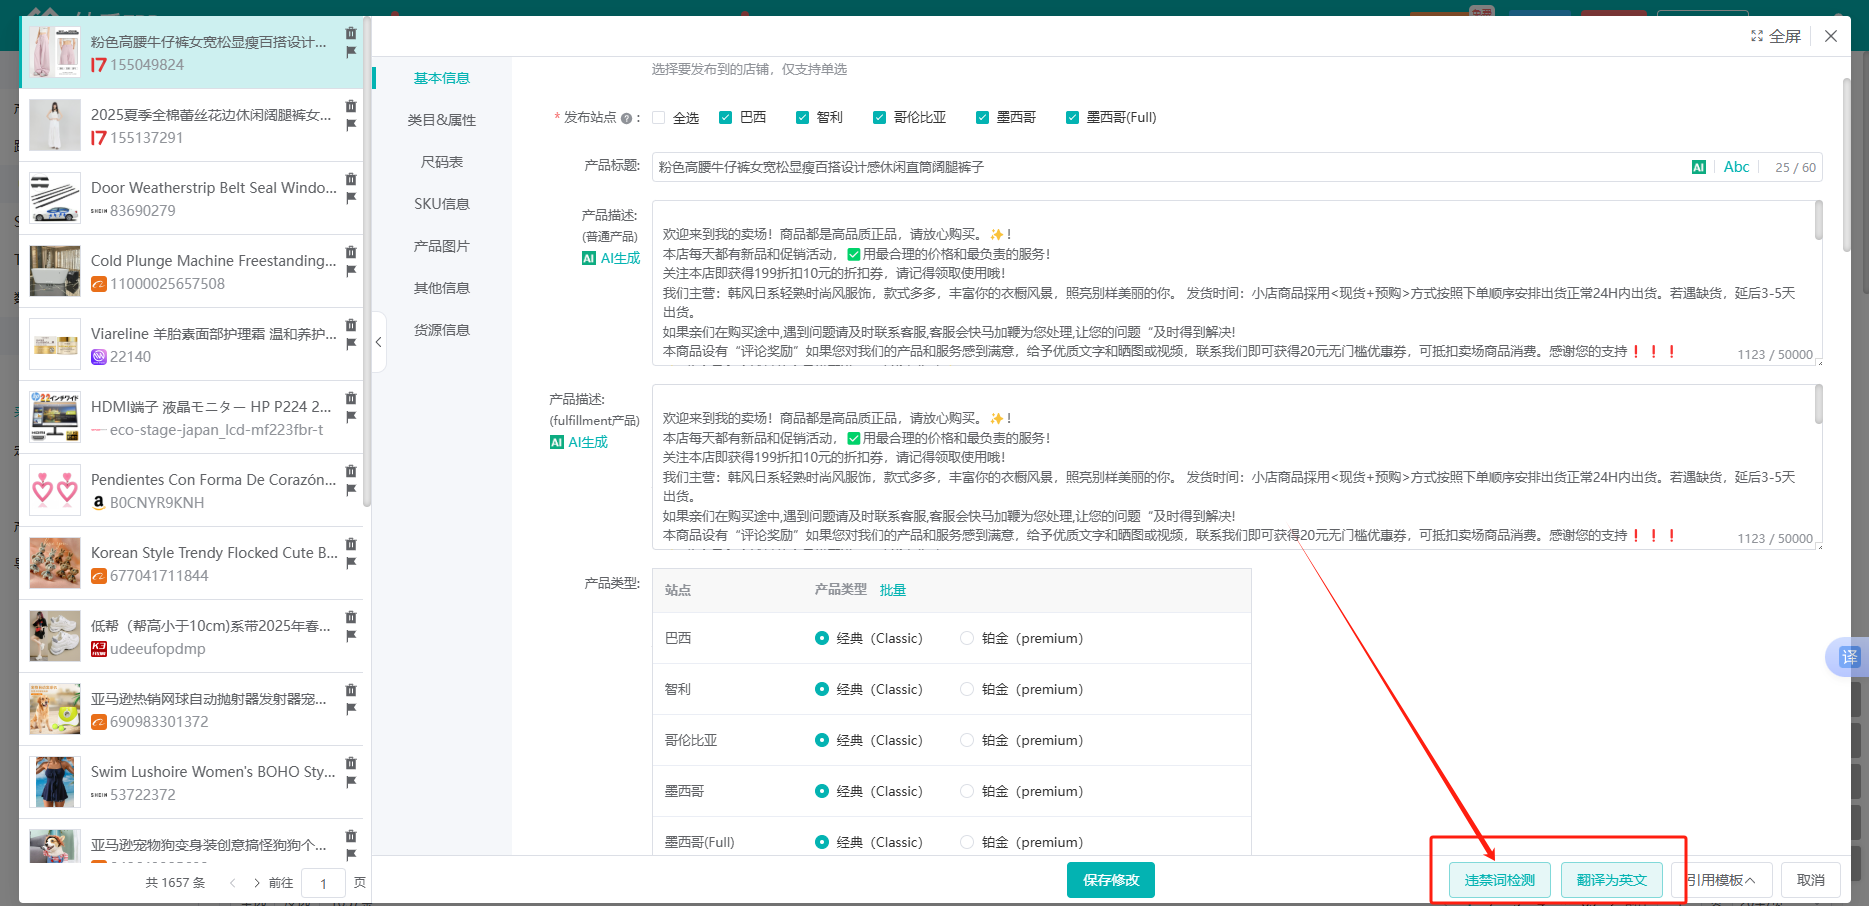The width and height of the screenshot is (1869, 906).
Task: Enter fullscreen mode with 全屏 icon
Action: pos(1775,36)
